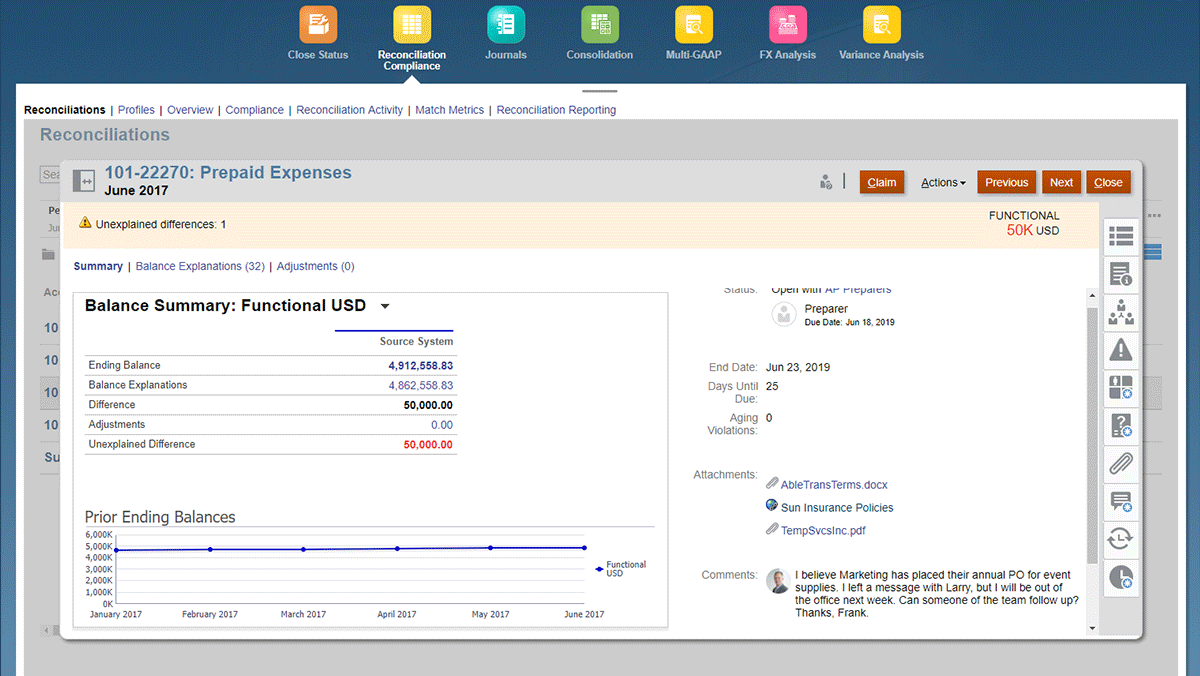The height and width of the screenshot is (676, 1200).
Task: Click the details pane vertical scrollbar
Action: (1091, 430)
